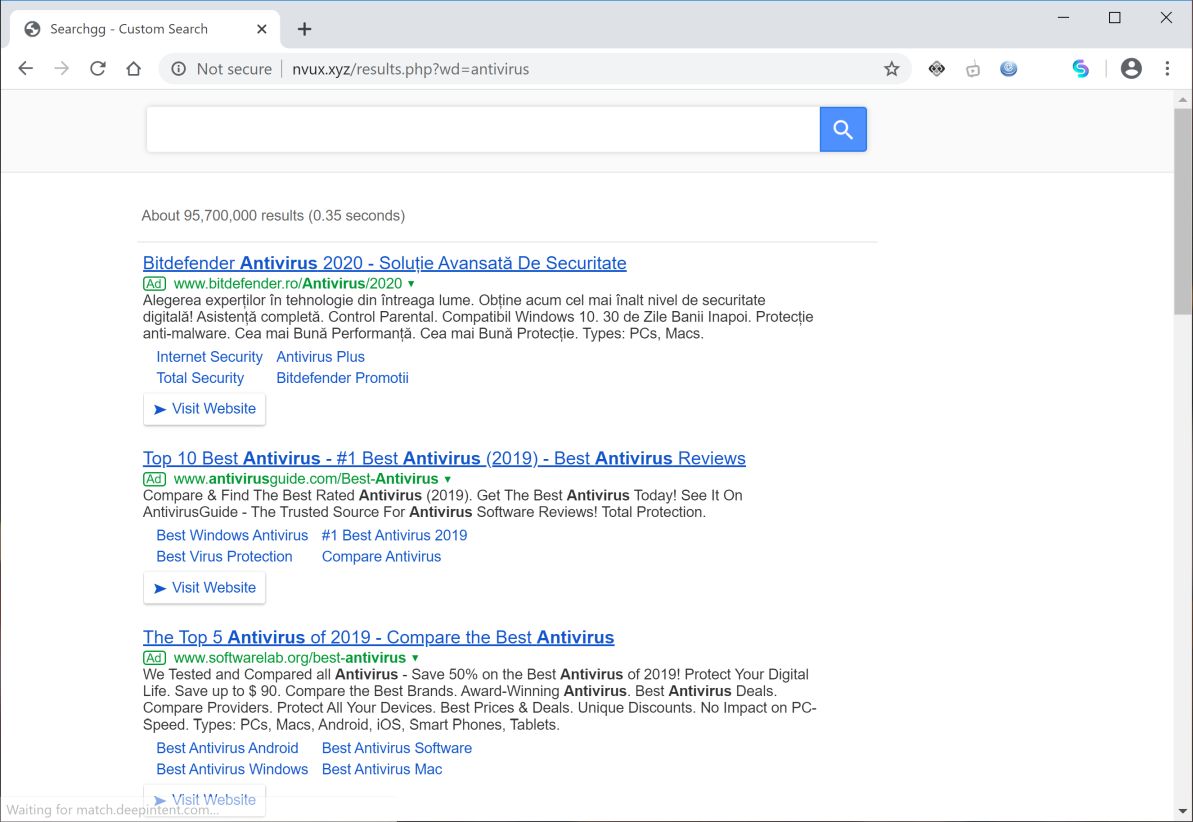
Task: Switch to the Searchgg - Custom Search tab
Action: pos(130,29)
